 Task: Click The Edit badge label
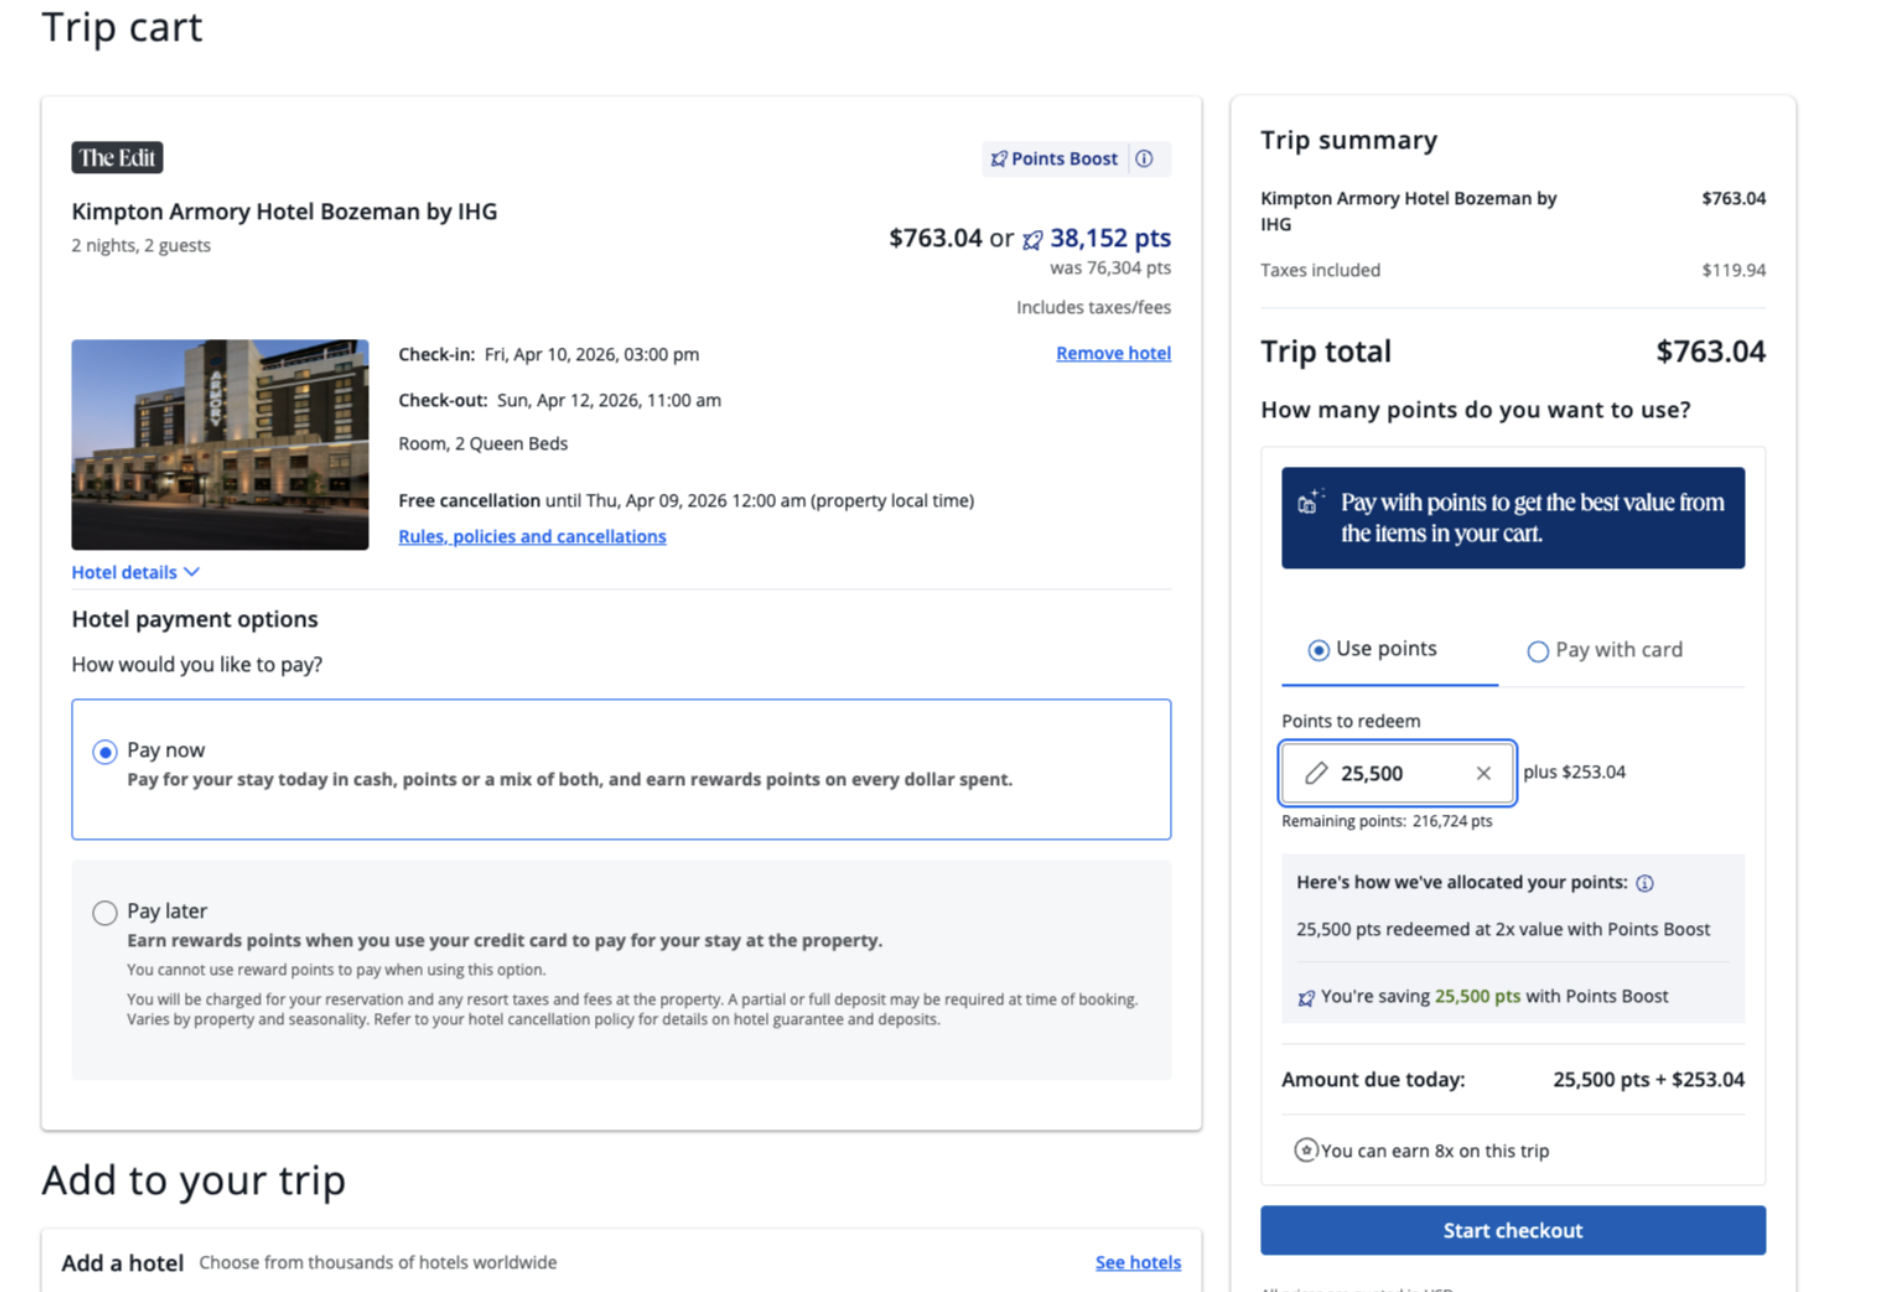(x=117, y=158)
